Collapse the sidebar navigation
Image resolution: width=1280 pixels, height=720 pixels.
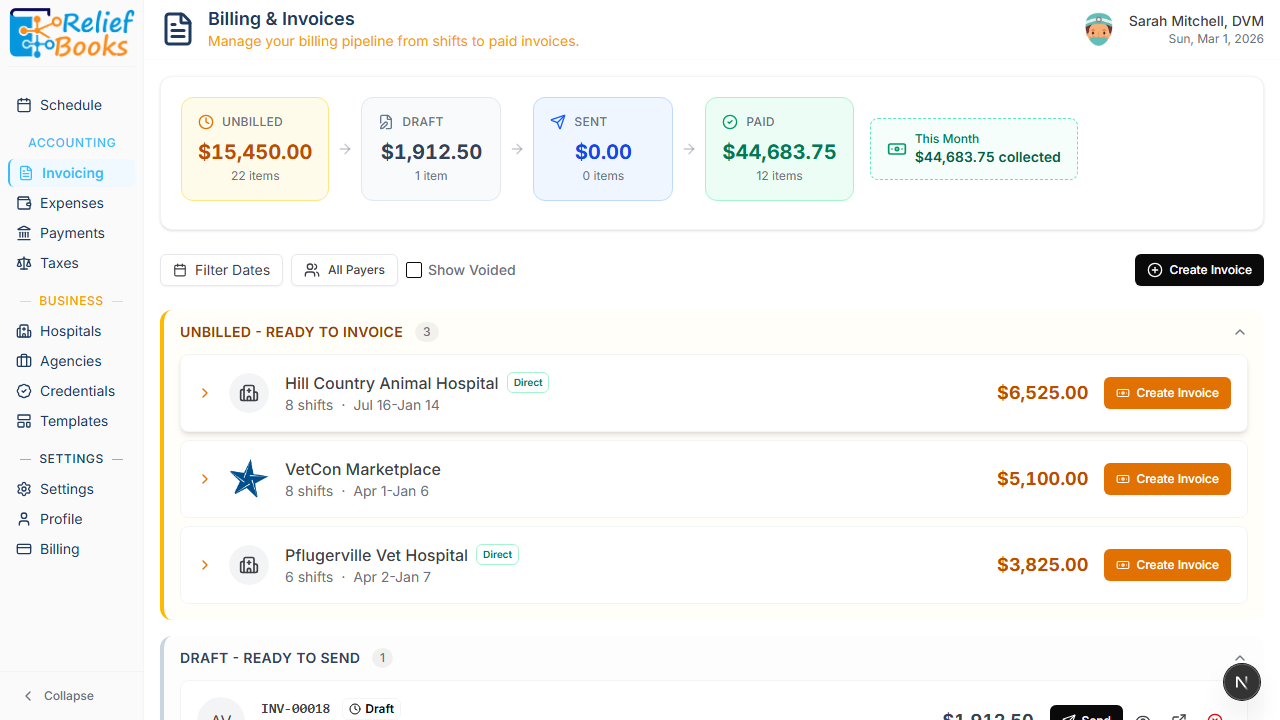click(58, 696)
